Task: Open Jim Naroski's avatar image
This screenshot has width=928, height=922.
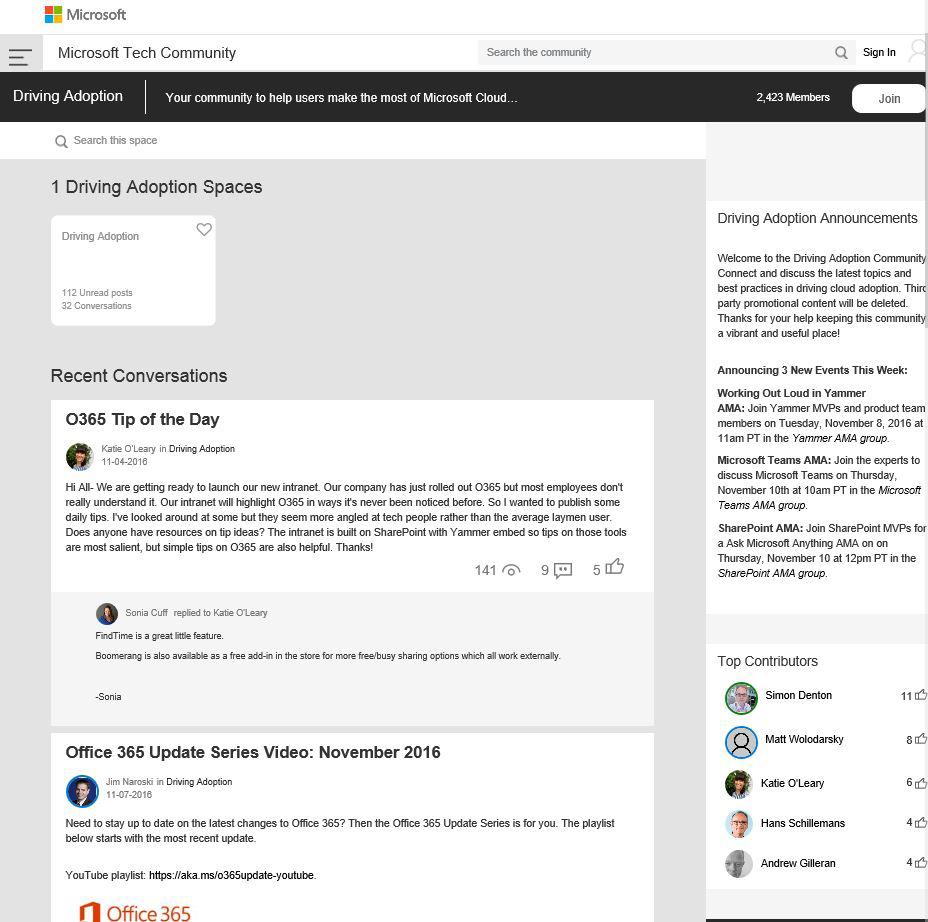Action: 82,791
